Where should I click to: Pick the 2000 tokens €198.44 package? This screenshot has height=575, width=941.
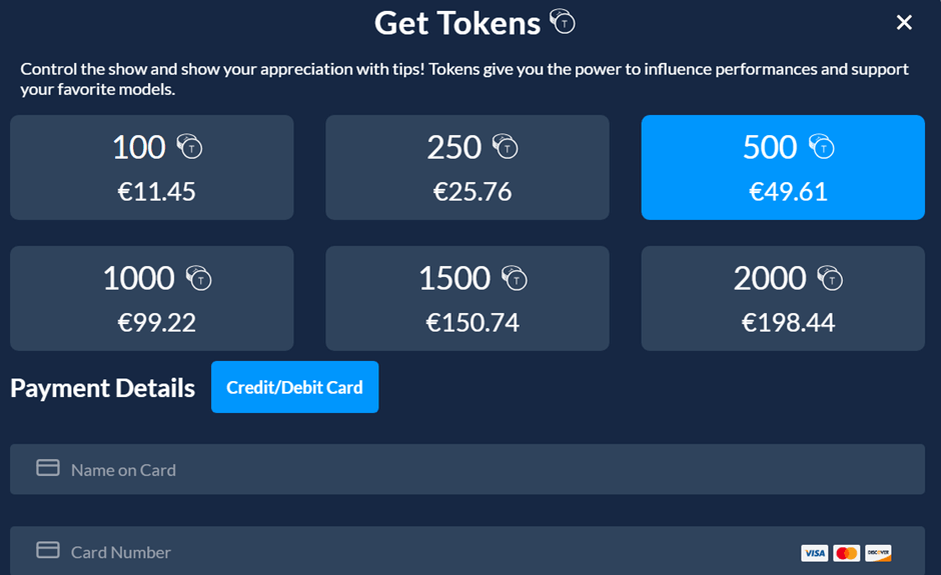pyautogui.click(x=783, y=299)
